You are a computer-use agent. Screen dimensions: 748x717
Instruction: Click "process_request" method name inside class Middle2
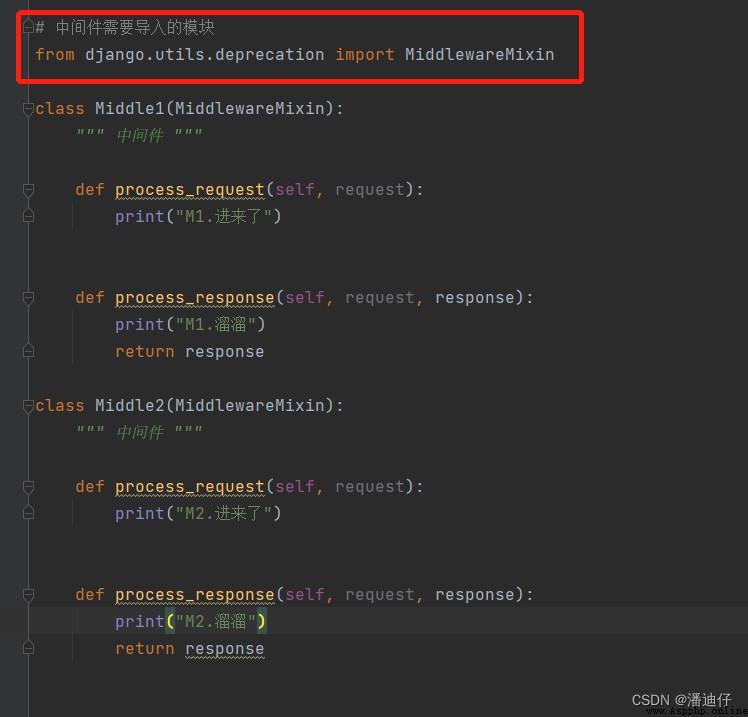(190, 487)
